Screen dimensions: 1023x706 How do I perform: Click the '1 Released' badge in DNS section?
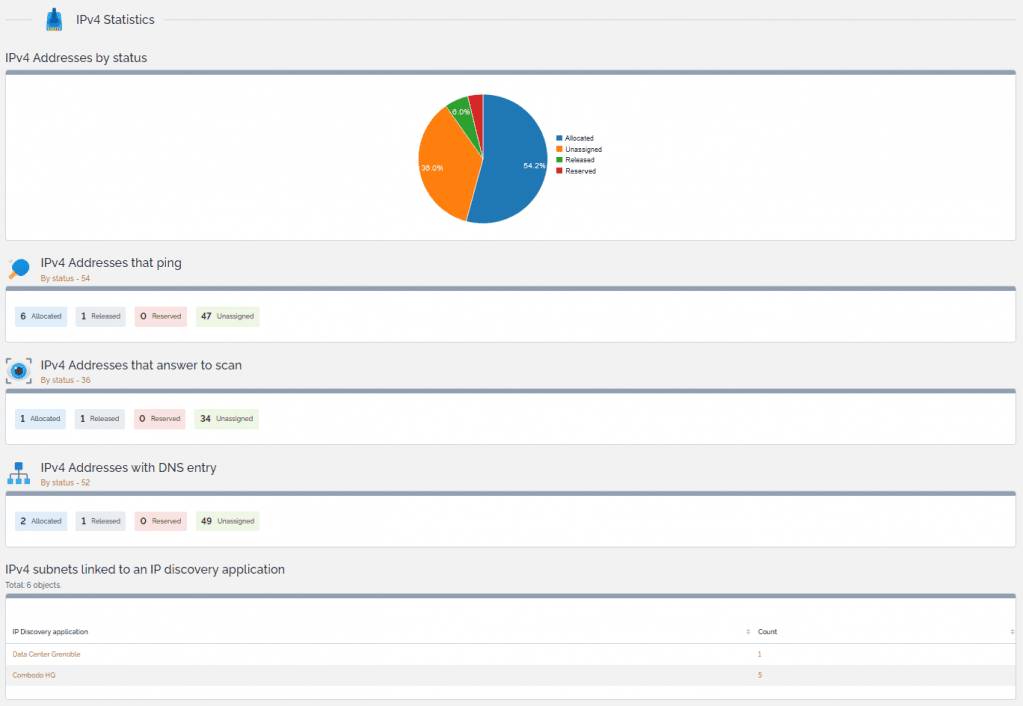point(99,520)
